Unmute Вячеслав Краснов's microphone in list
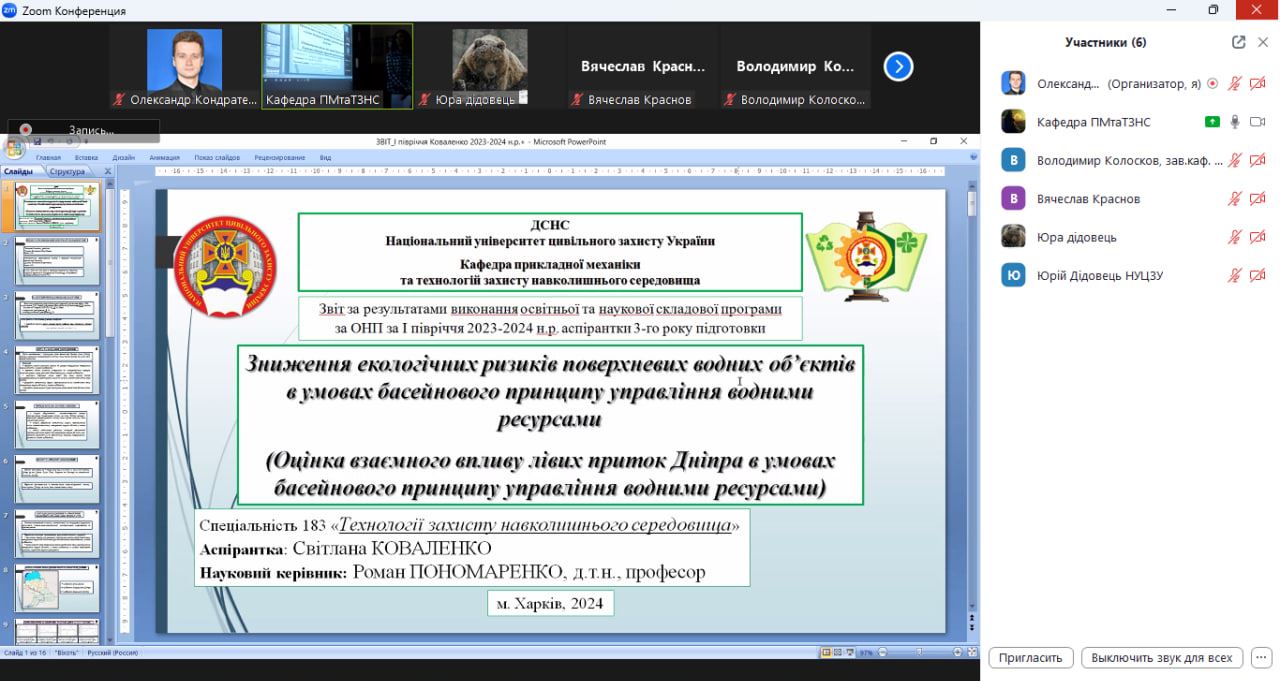 [x=1235, y=199]
